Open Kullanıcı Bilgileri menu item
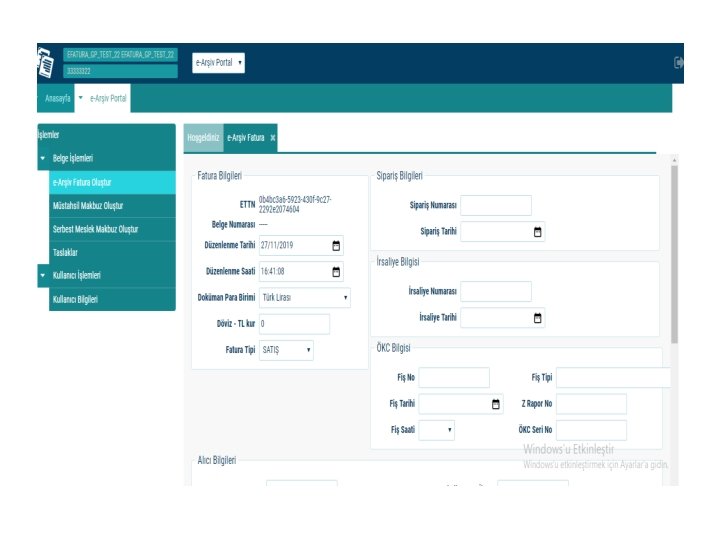Viewport: 720px width, 540px height. click(112, 299)
